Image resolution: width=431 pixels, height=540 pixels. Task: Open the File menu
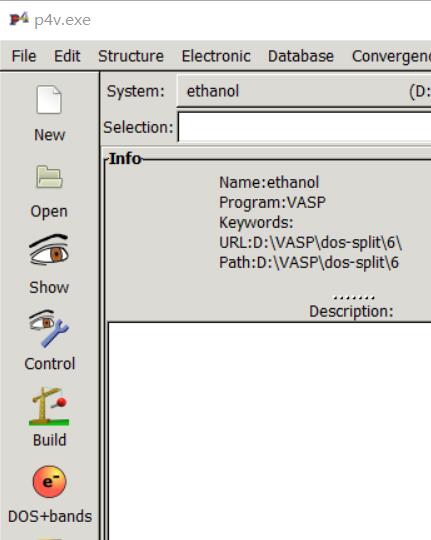point(24,56)
